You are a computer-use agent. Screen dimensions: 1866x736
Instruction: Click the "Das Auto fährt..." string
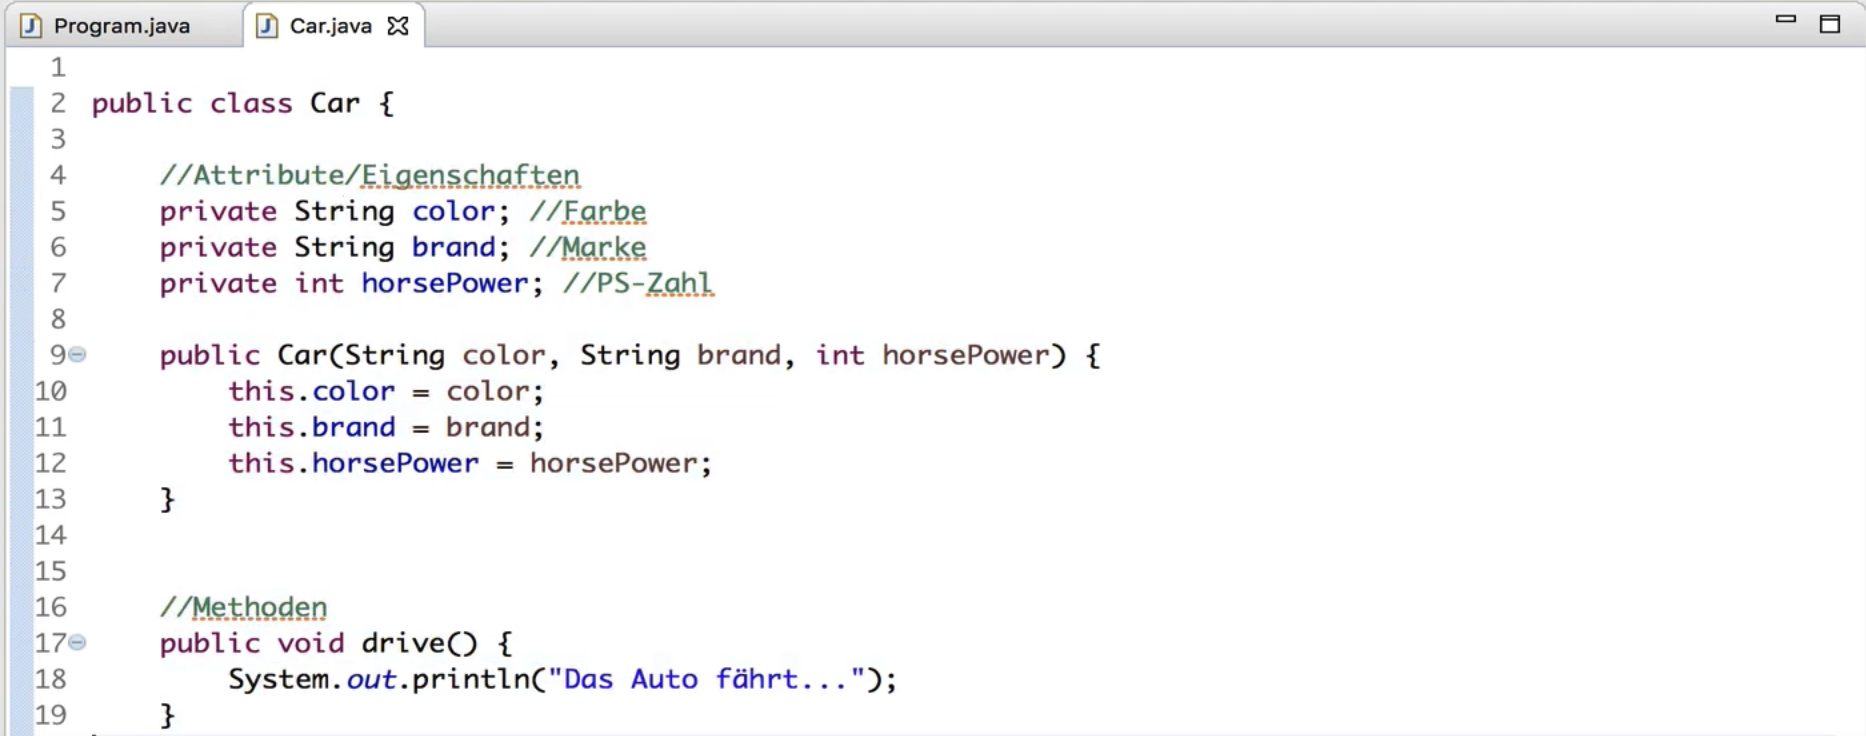coord(706,679)
